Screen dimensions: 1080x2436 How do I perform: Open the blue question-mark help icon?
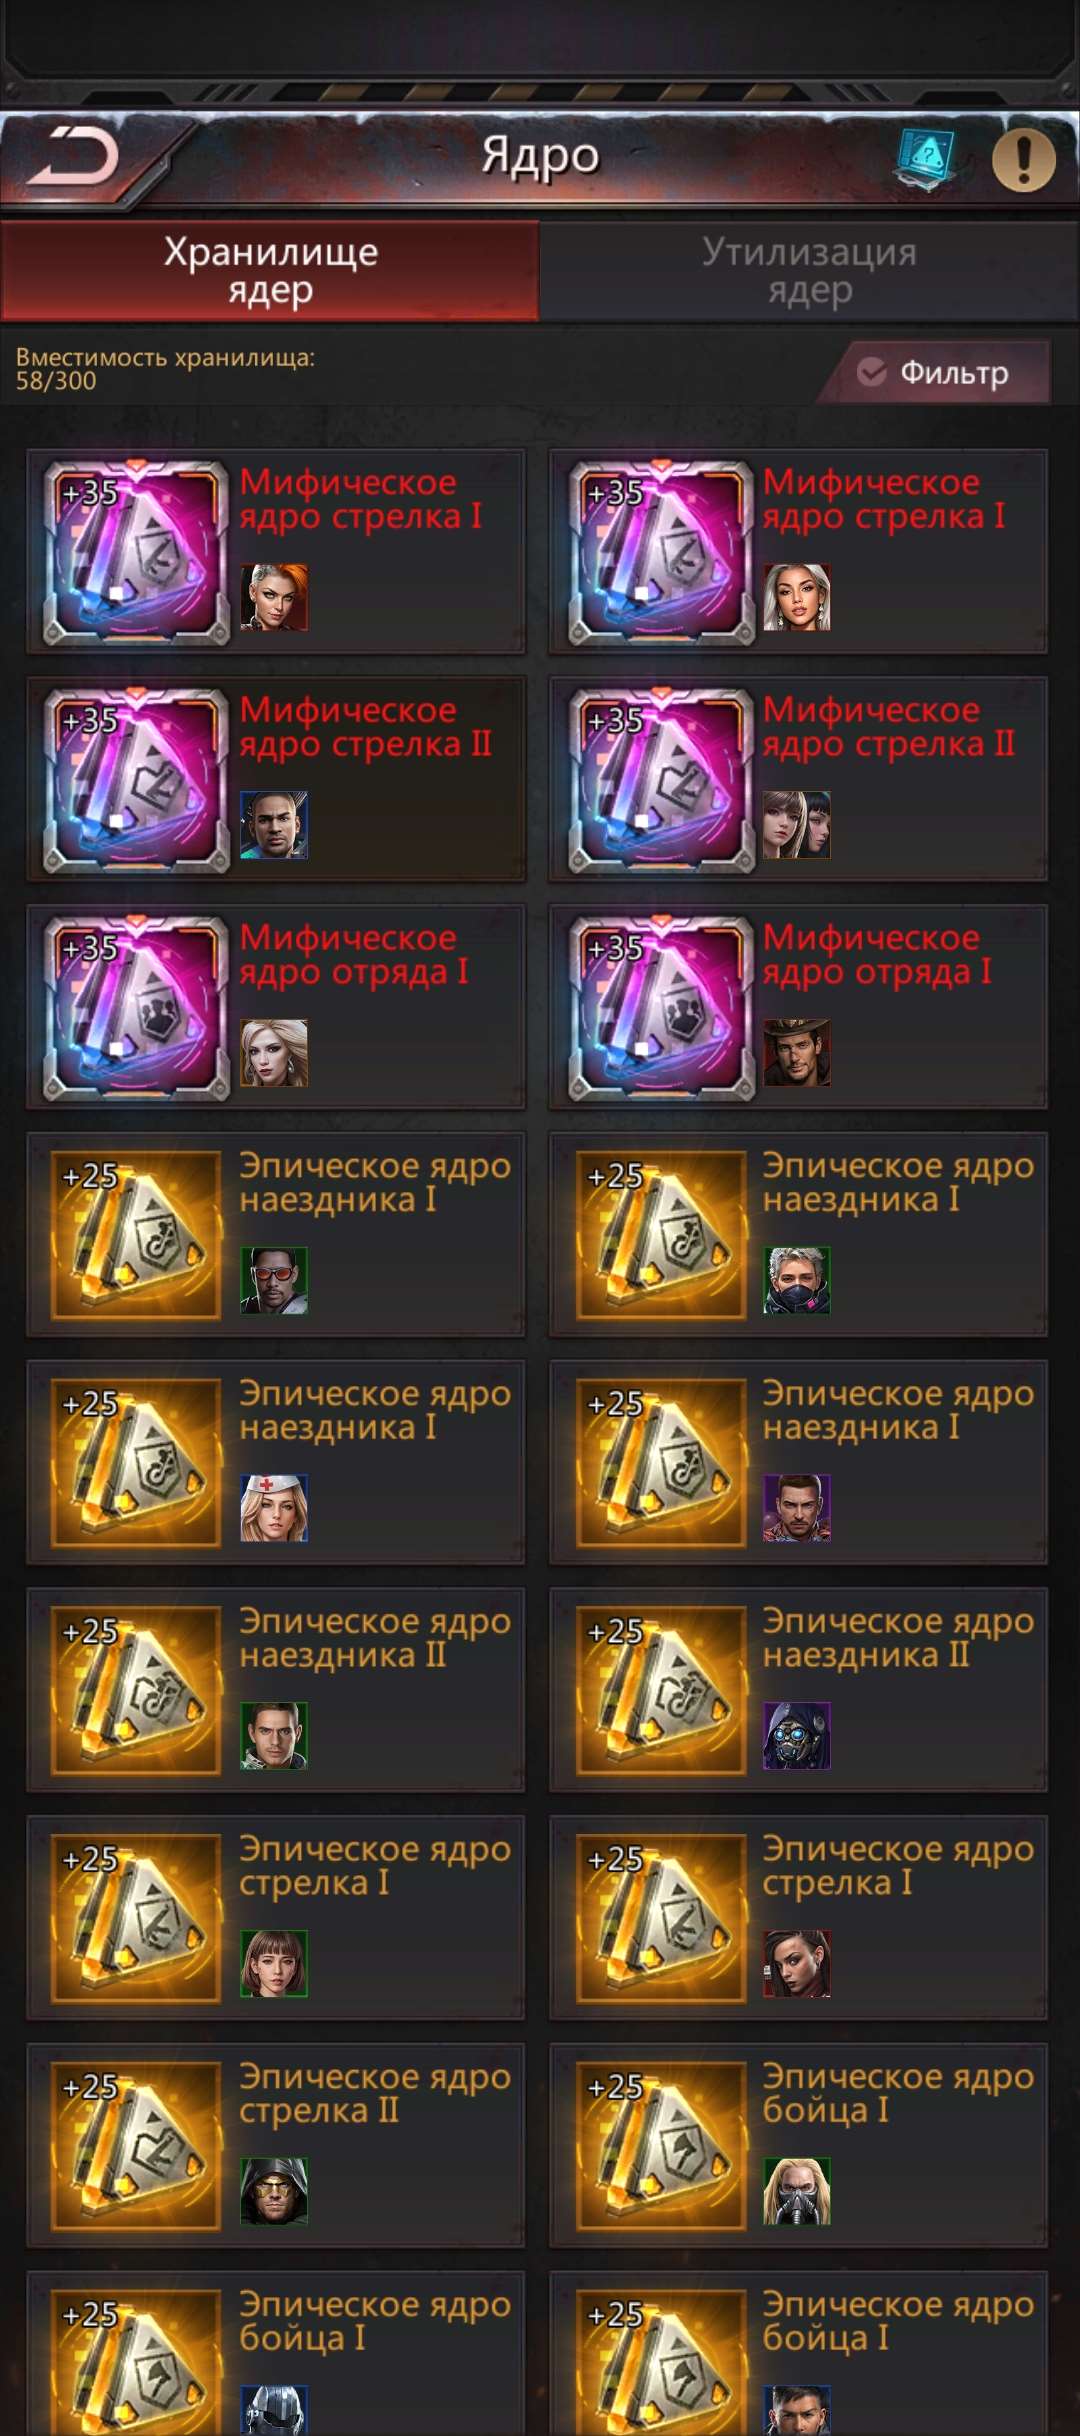(x=926, y=158)
